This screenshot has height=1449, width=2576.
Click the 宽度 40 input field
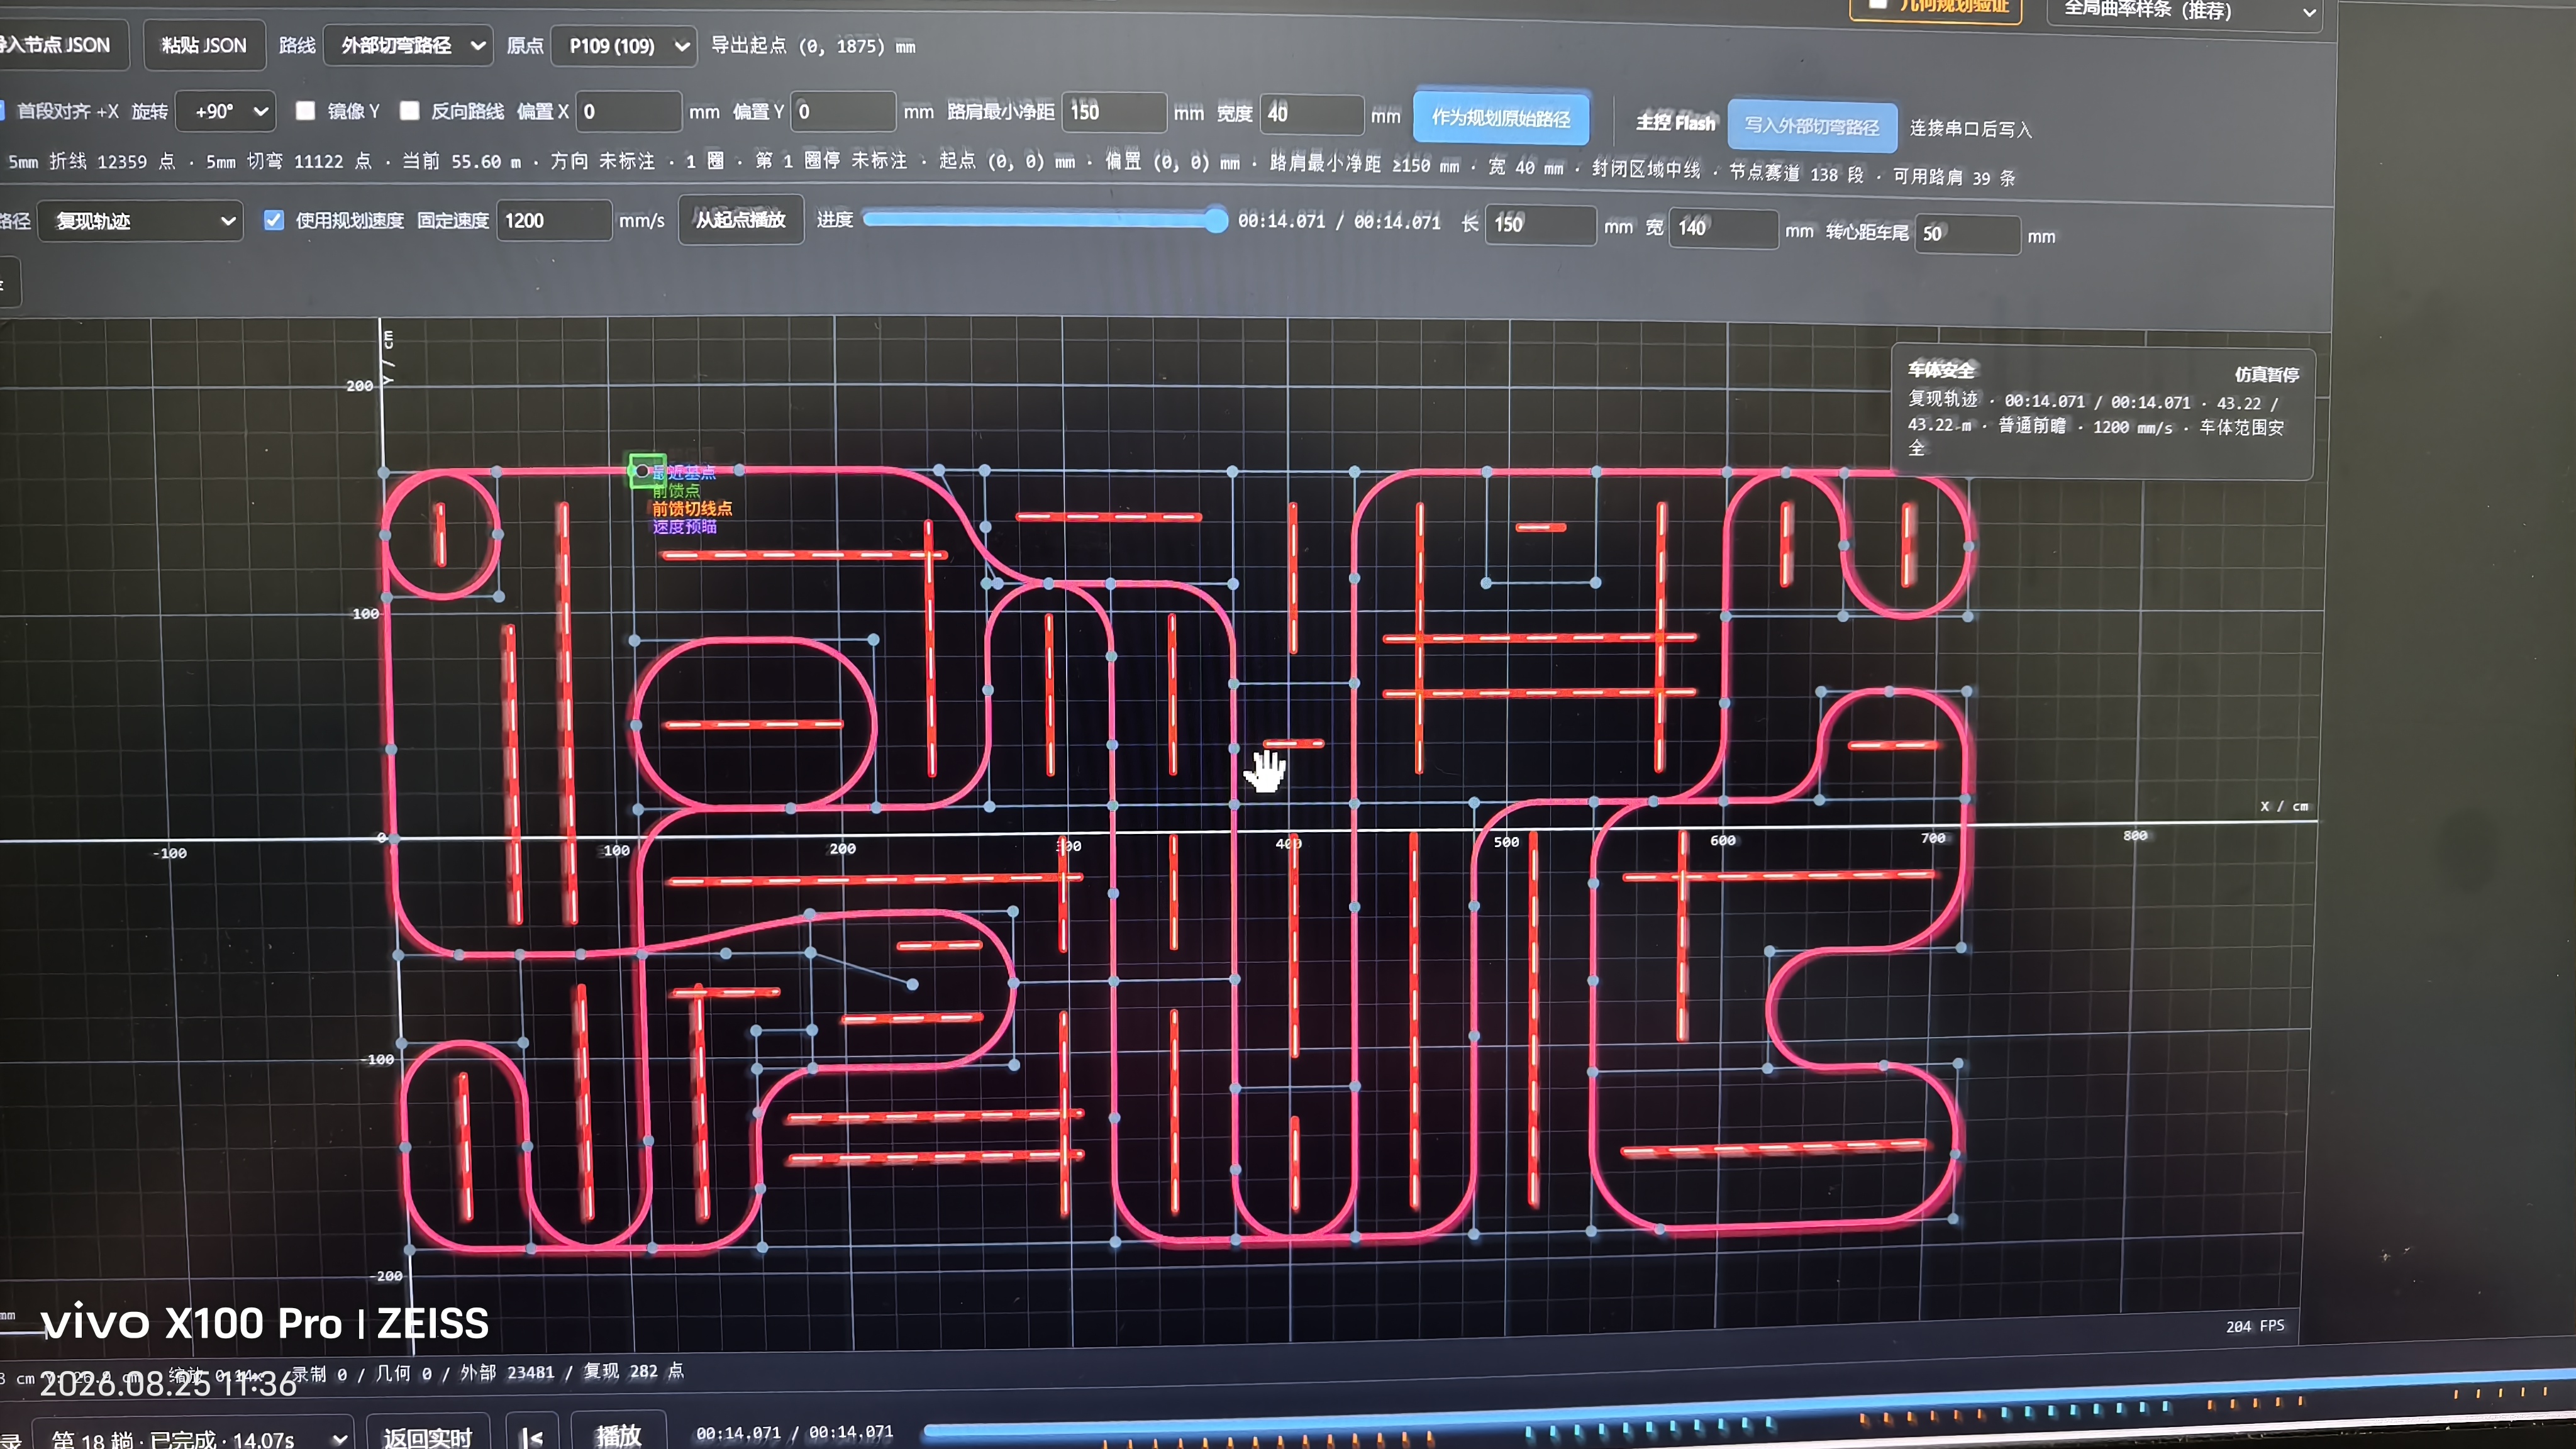pyautogui.click(x=1311, y=114)
